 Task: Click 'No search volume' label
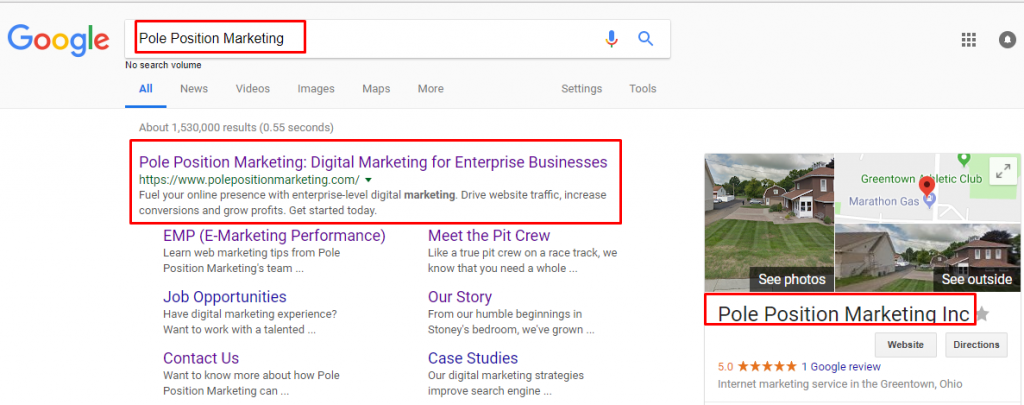coord(163,65)
